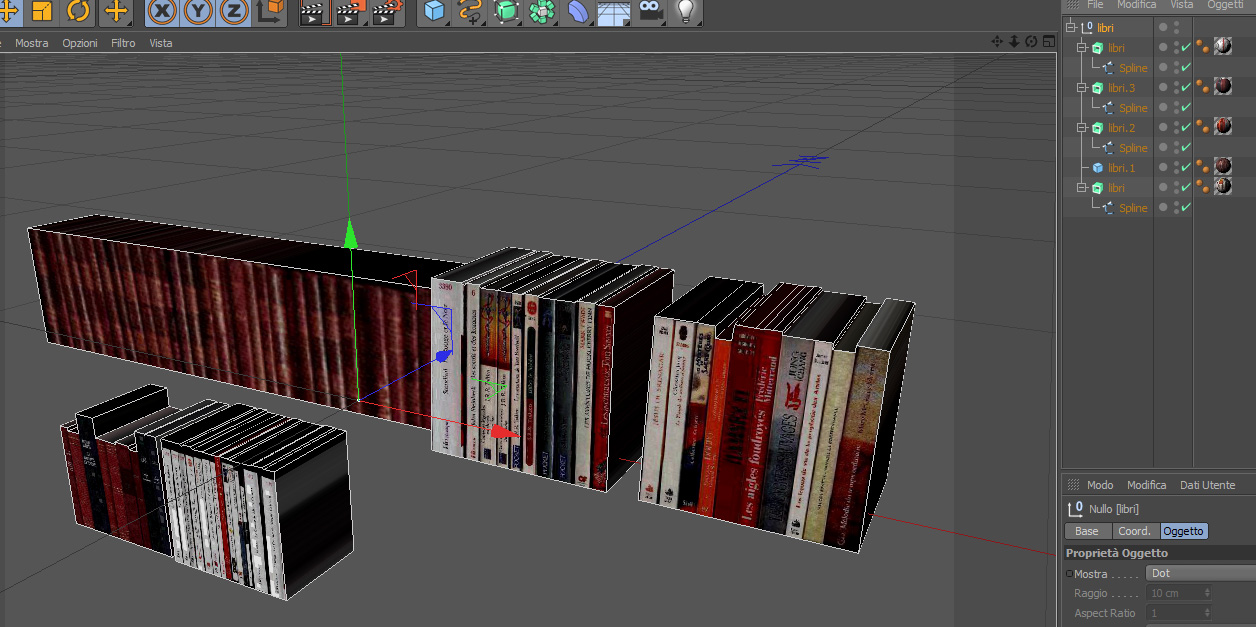The width and height of the screenshot is (1256, 627).
Task: Open the green array modeling objects icon
Action: [542, 11]
